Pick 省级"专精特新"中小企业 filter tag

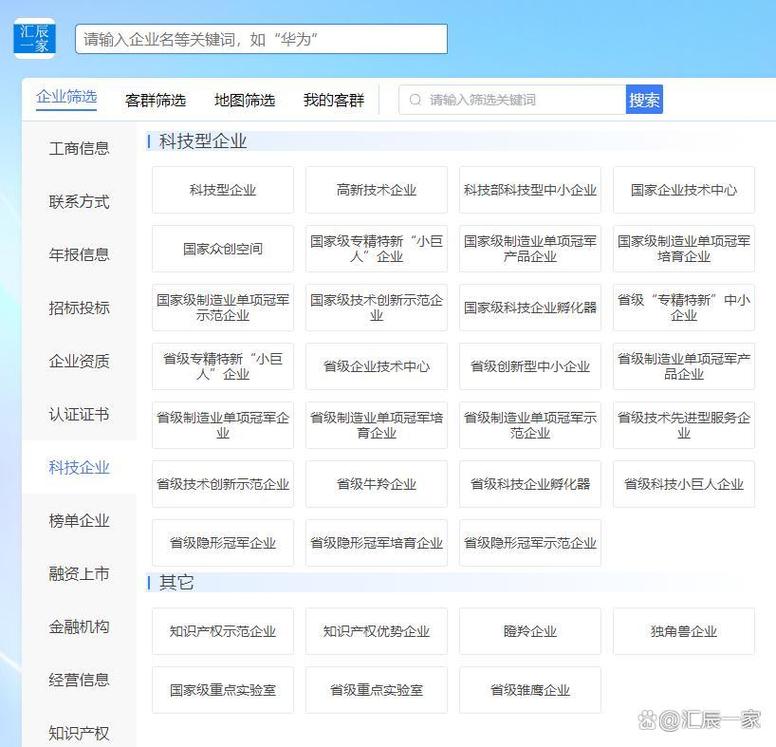pyautogui.click(x=684, y=307)
